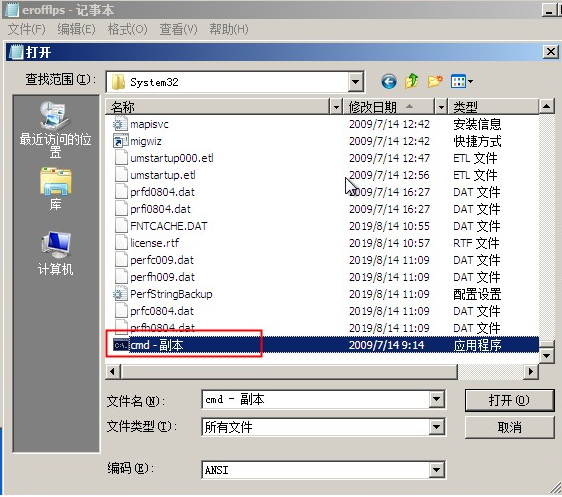Screen dimensions: 562x497
Task: Select the prfh0804.dat file
Action: pos(162,327)
